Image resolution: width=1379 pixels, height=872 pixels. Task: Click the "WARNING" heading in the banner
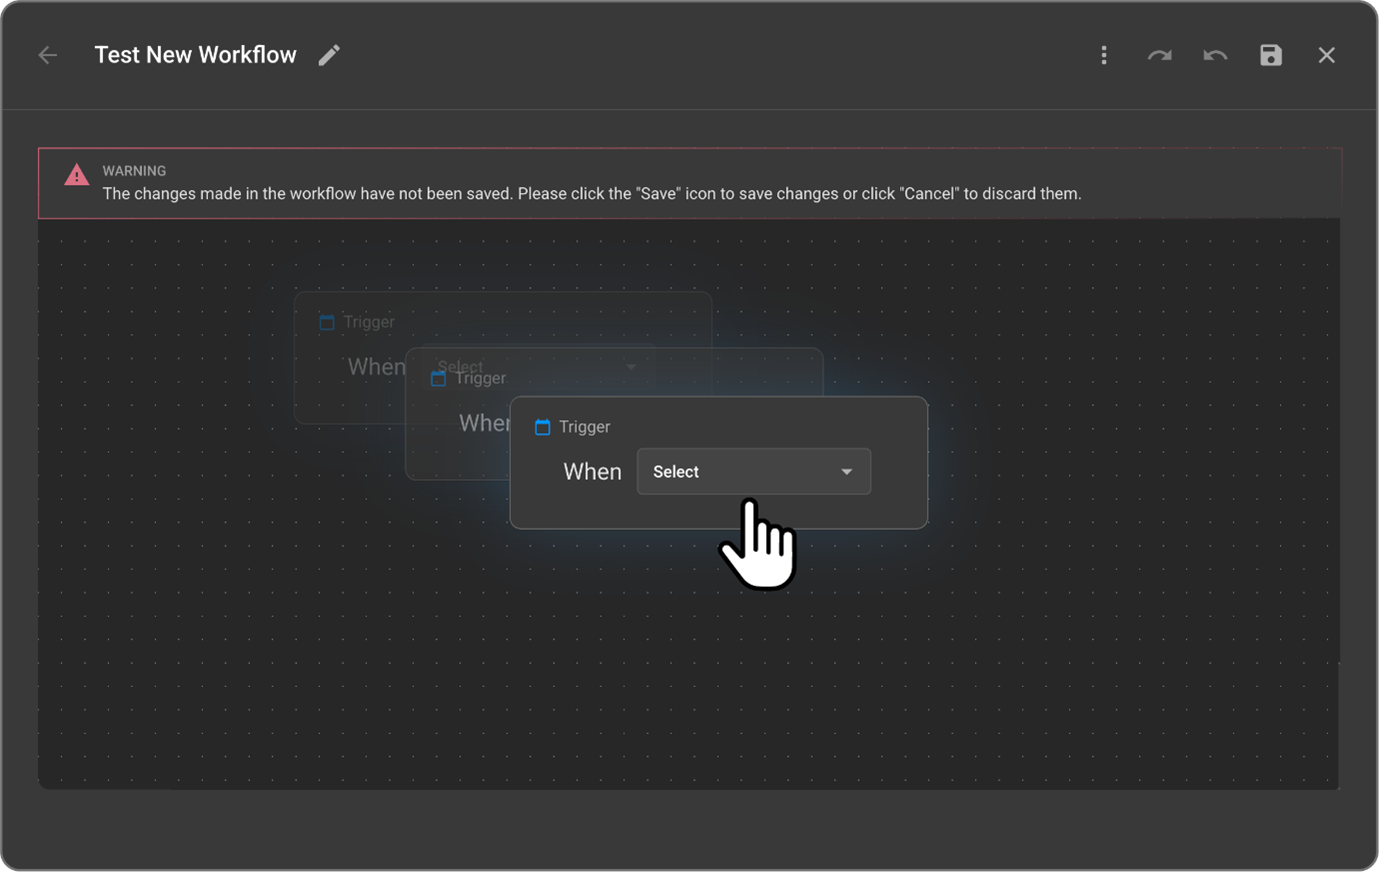pyautogui.click(x=134, y=171)
